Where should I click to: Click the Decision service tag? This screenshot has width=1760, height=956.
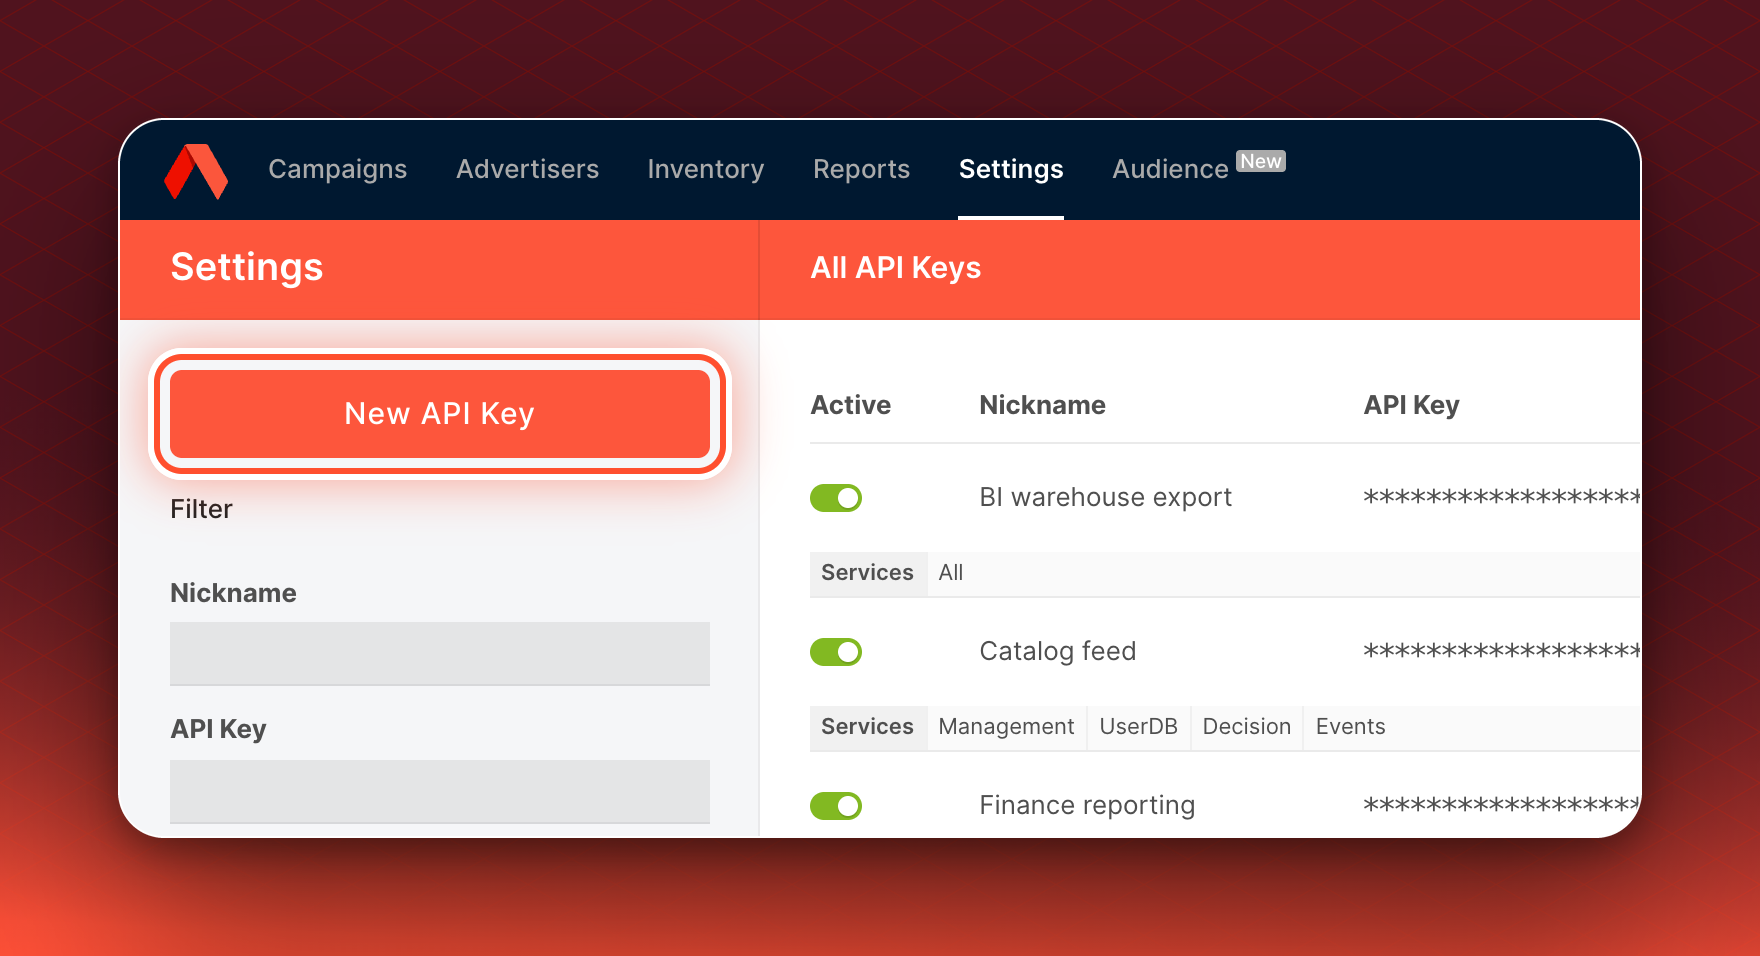(1247, 727)
